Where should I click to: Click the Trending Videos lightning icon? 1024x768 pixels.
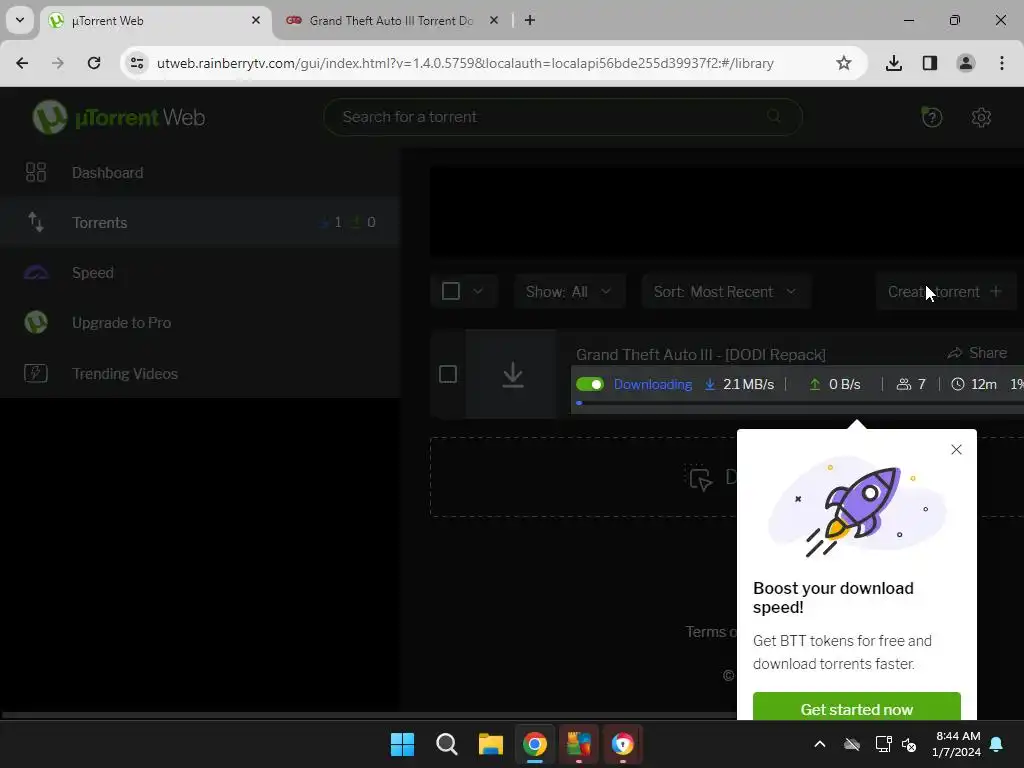tap(35, 374)
